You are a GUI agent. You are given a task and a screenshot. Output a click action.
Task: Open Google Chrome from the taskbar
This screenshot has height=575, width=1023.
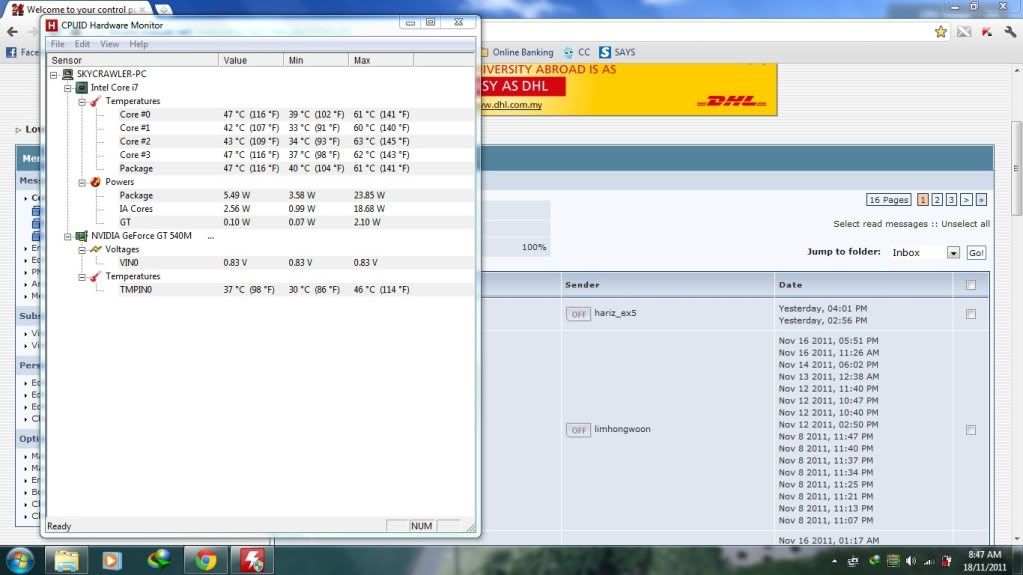[x=206, y=559]
